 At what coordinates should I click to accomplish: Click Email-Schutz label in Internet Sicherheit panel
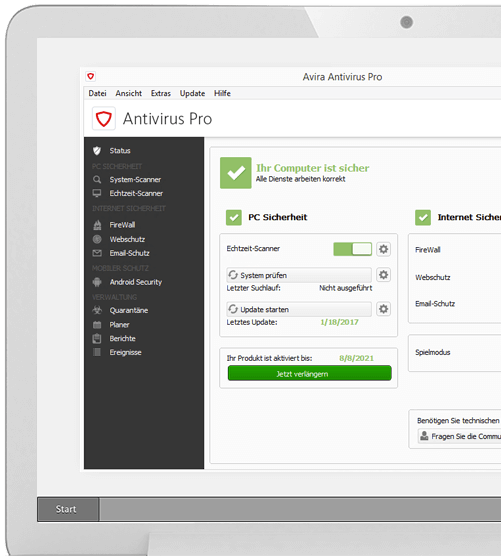click(x=435, y=304)
